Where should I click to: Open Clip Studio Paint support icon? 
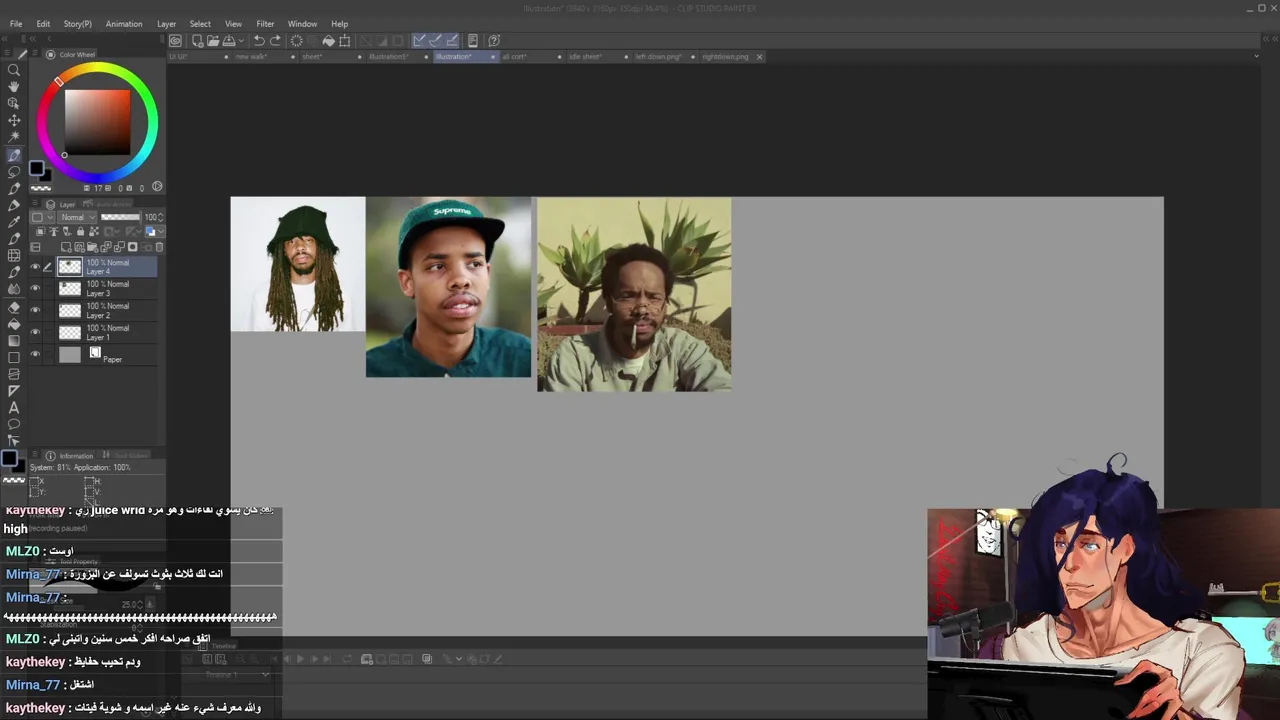pos(494,41)
